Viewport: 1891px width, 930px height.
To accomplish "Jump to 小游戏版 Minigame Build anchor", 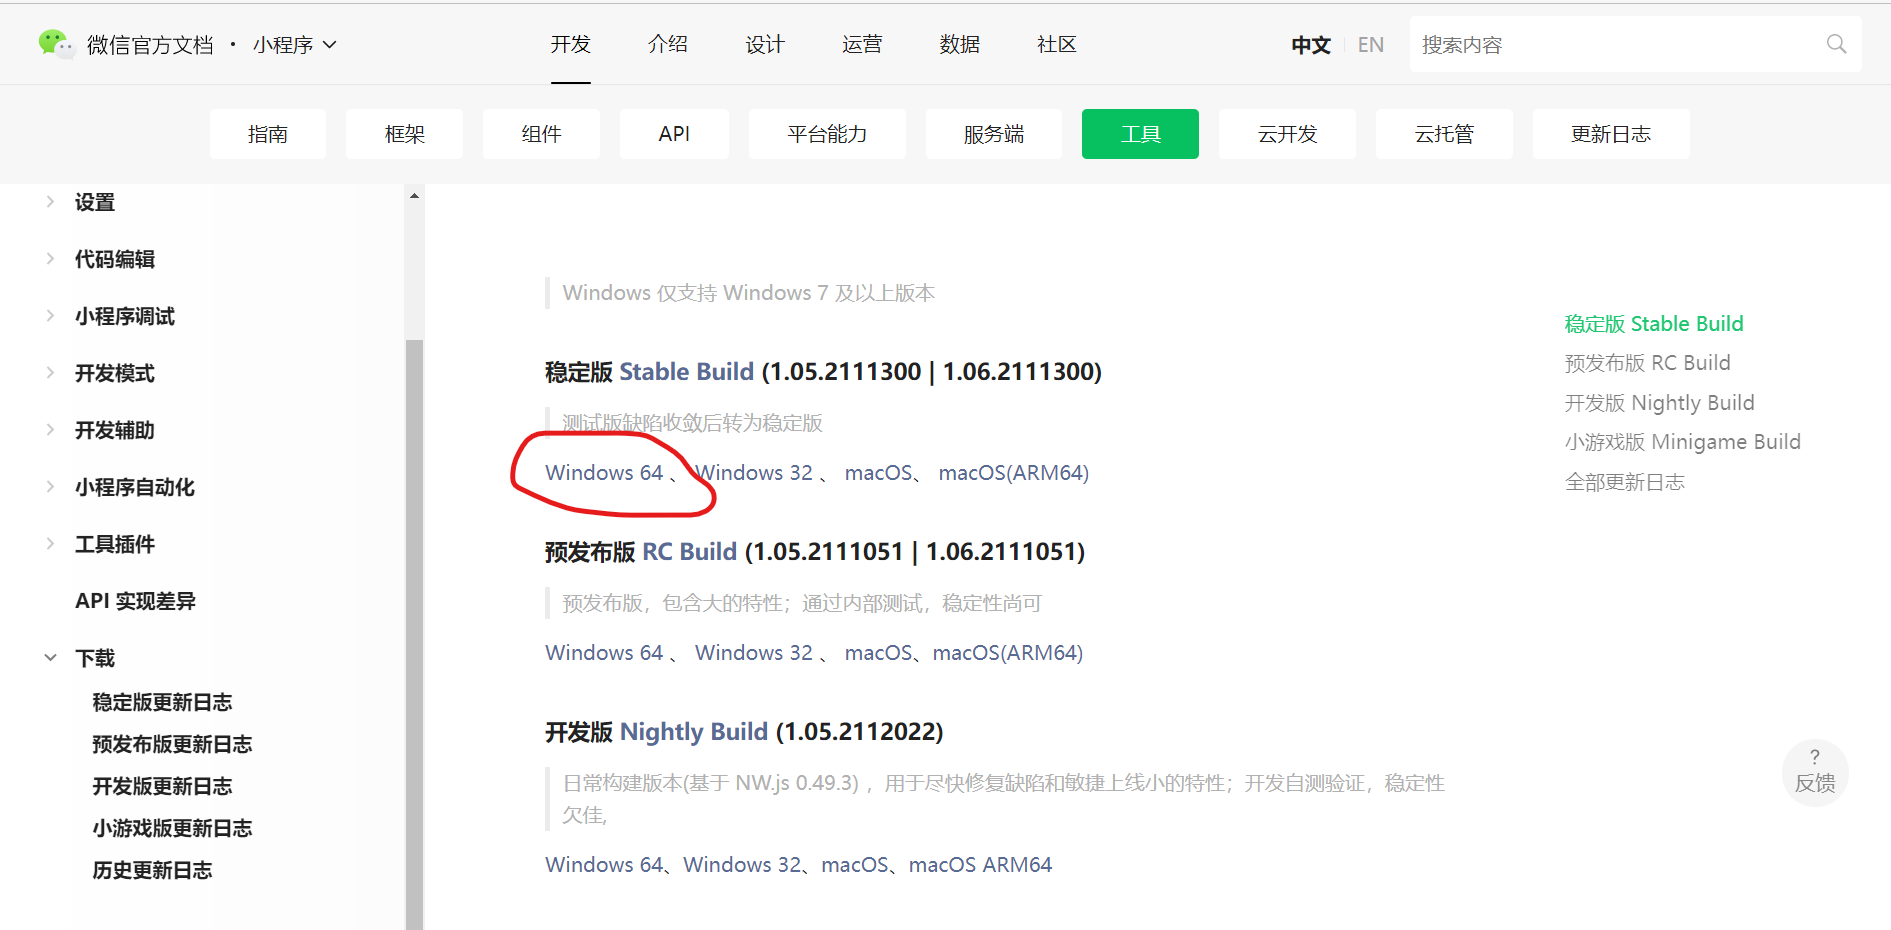I will (x=1682, y=441).
